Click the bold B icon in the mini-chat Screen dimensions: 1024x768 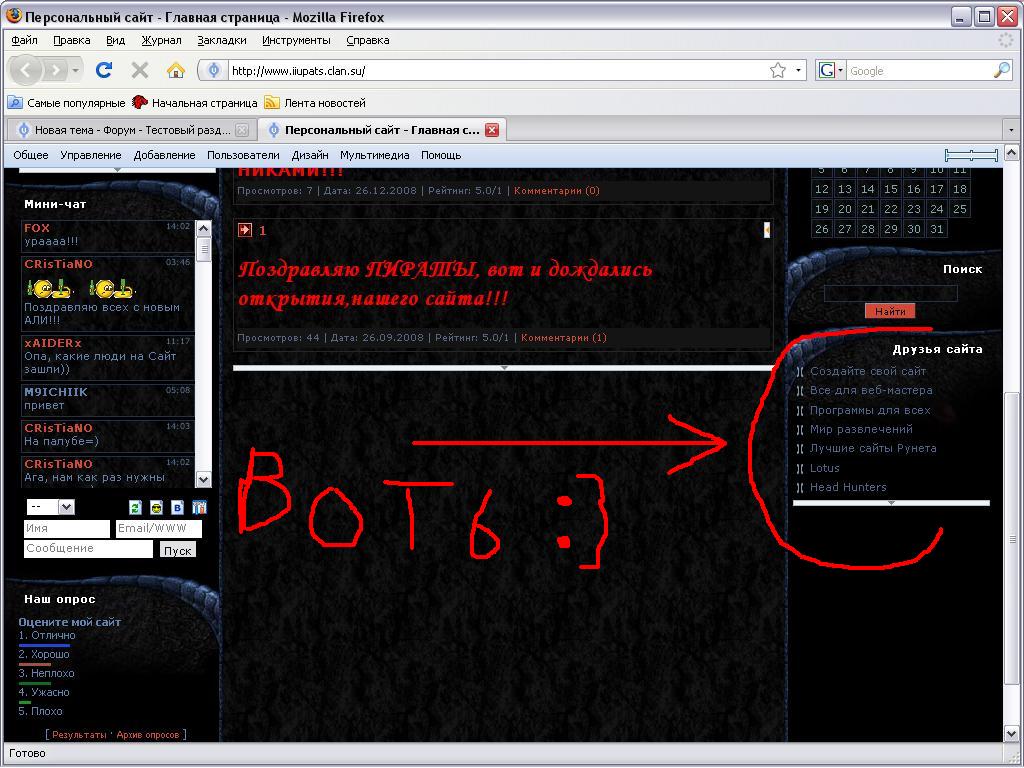(x=178, y=507)
